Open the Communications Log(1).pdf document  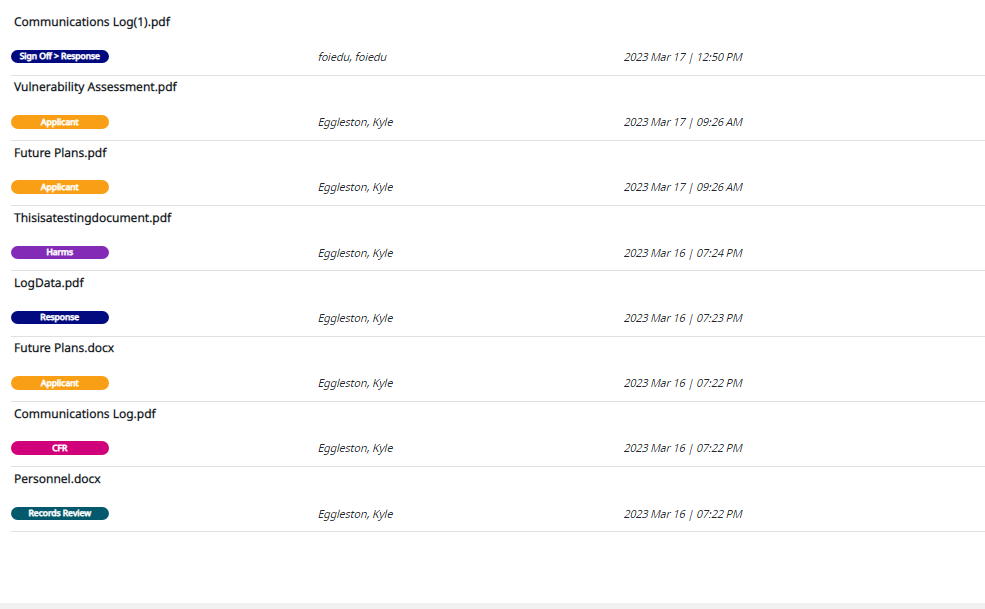tap(92, 21)
